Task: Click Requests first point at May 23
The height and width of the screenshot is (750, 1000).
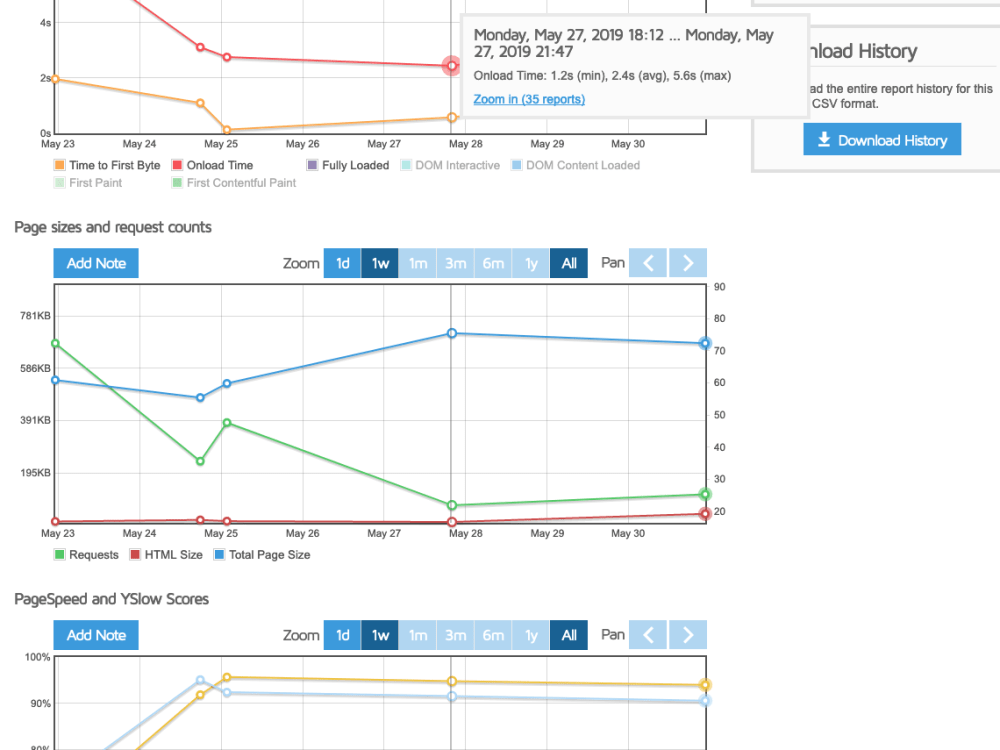Action: point(55,344)
